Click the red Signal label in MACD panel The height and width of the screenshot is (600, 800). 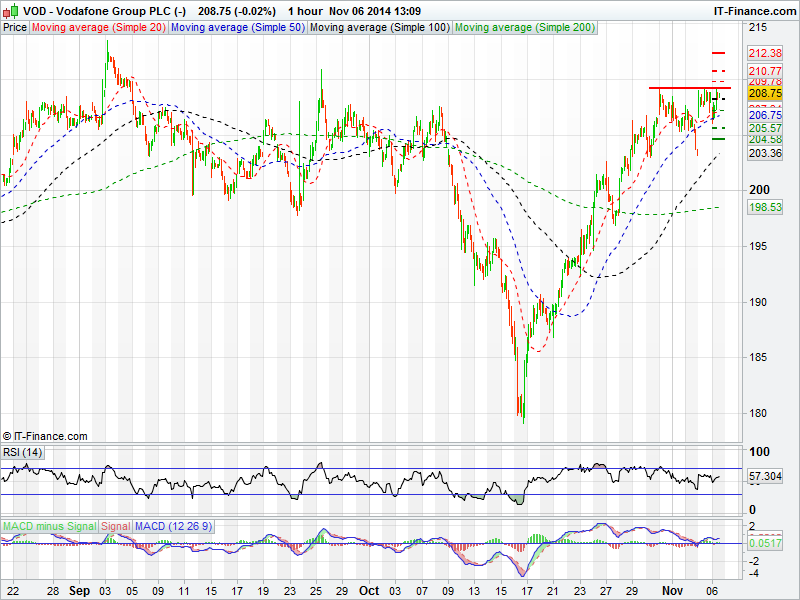tap(115, 525)
